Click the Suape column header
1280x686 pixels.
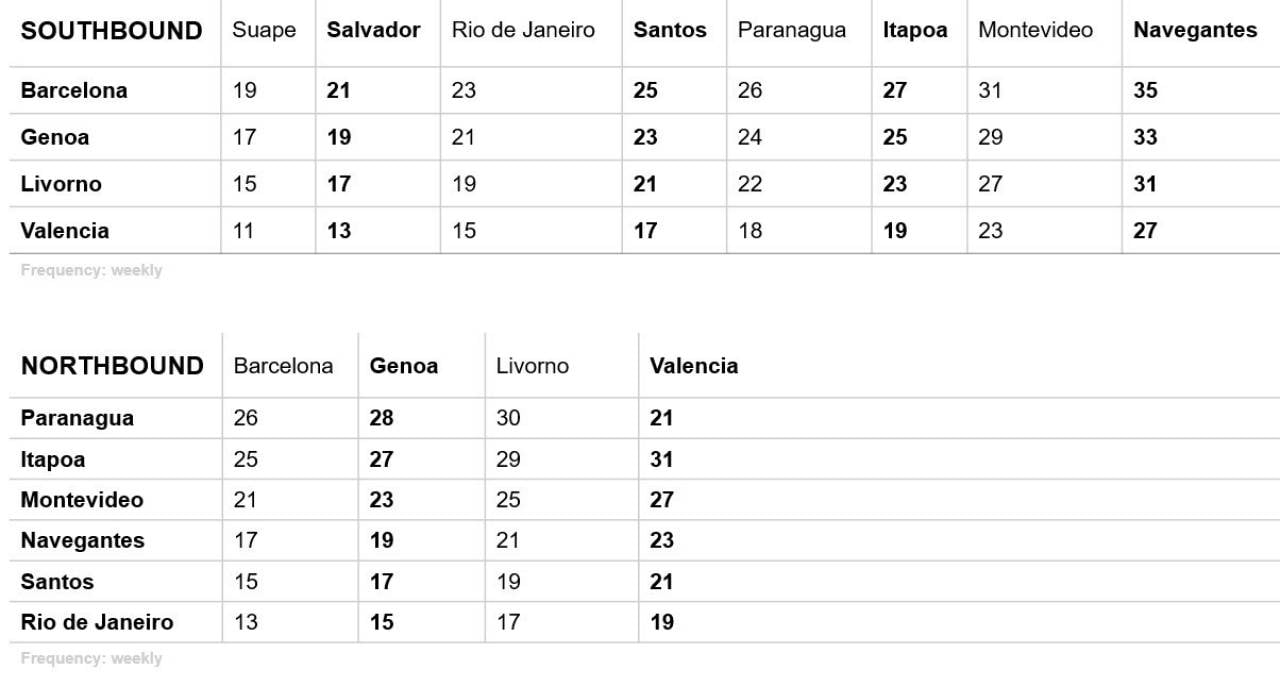coord(264,30)
